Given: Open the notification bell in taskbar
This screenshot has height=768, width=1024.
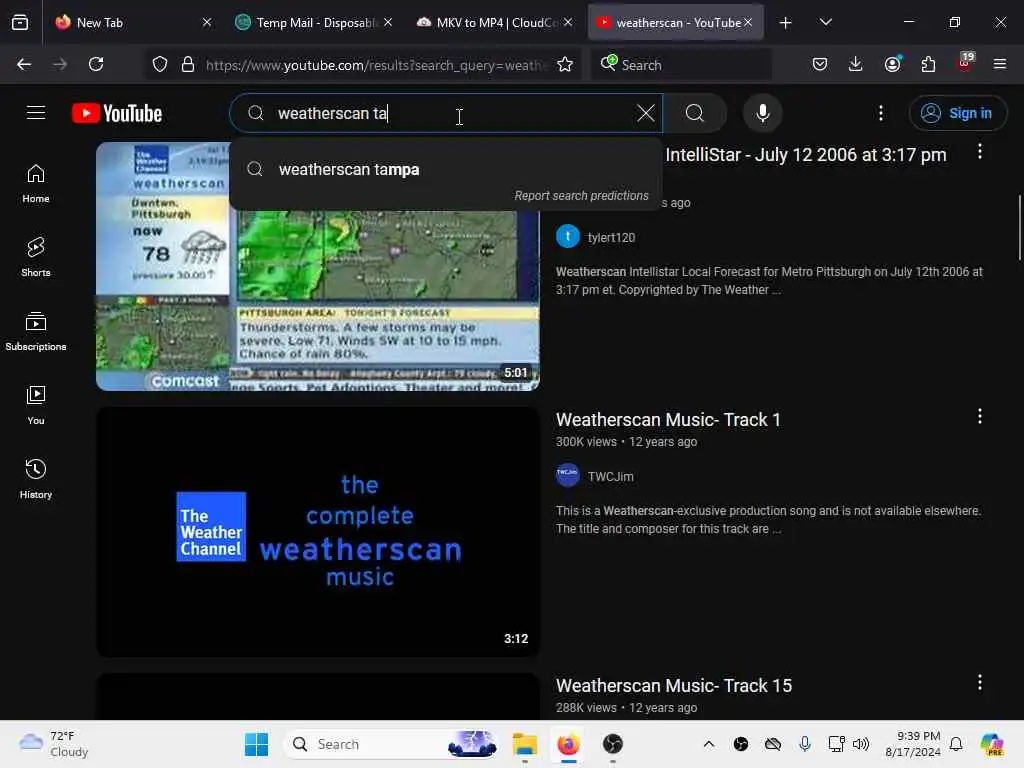Looking at the screenshot, I should 956,744.
